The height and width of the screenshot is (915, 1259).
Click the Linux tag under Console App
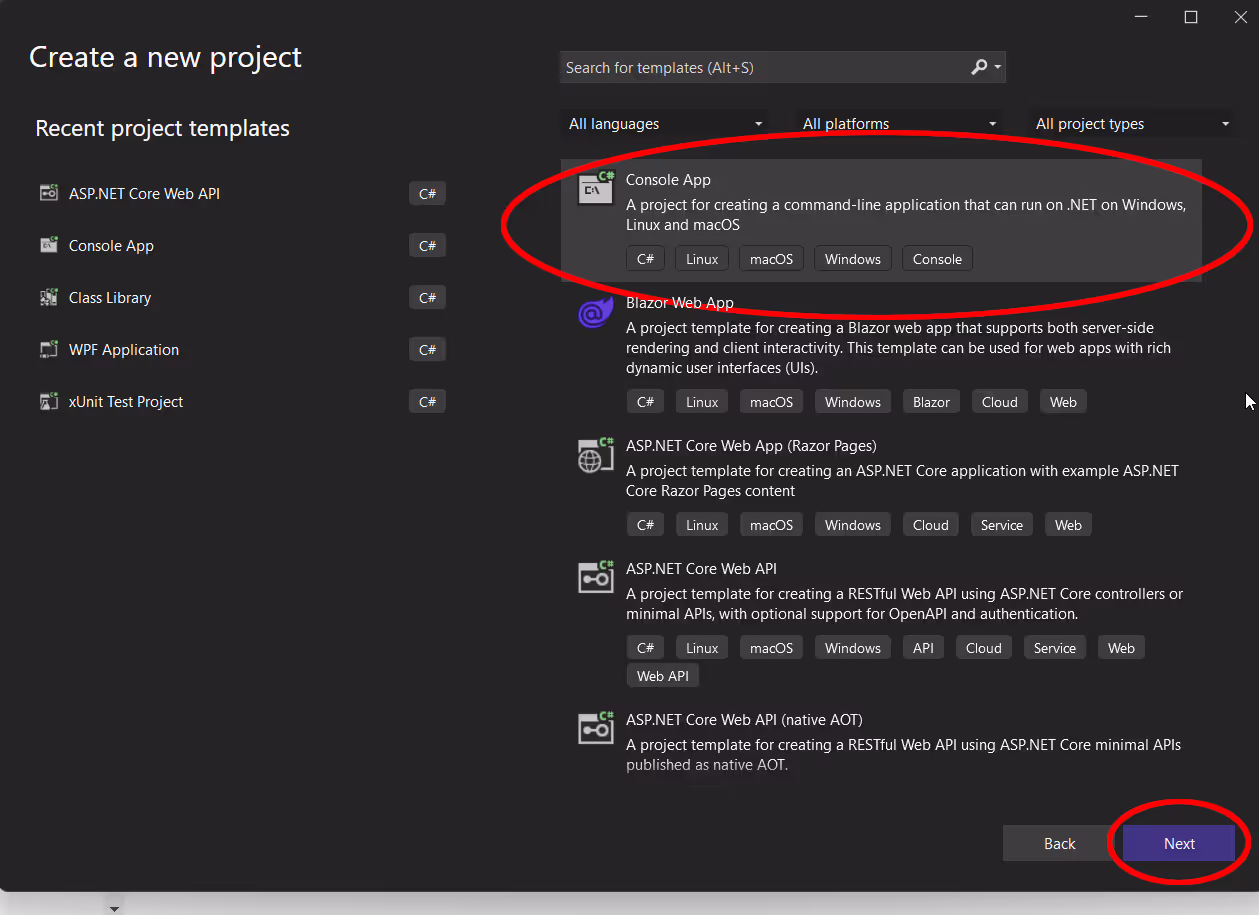[x=702, y=259]
